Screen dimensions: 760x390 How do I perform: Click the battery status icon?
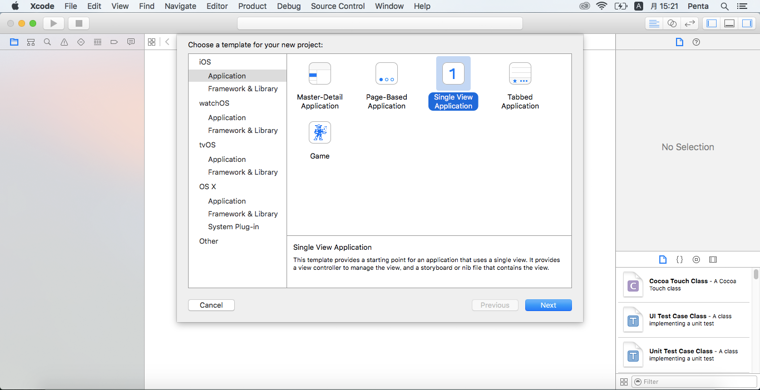pyautogui.click(x=621, y=6)
